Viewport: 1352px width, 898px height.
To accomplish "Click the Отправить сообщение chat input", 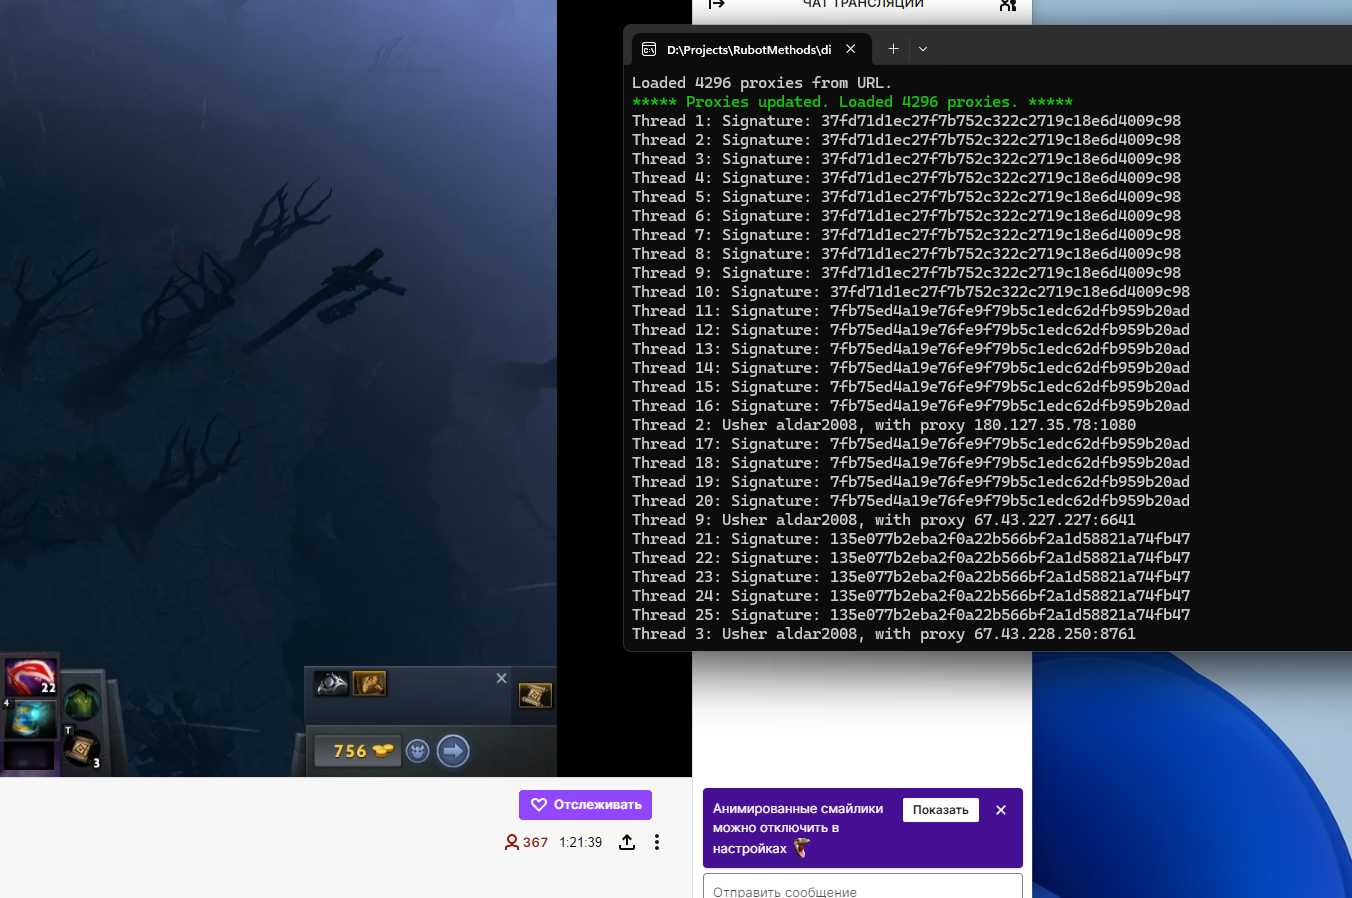I will coord(862,888).
